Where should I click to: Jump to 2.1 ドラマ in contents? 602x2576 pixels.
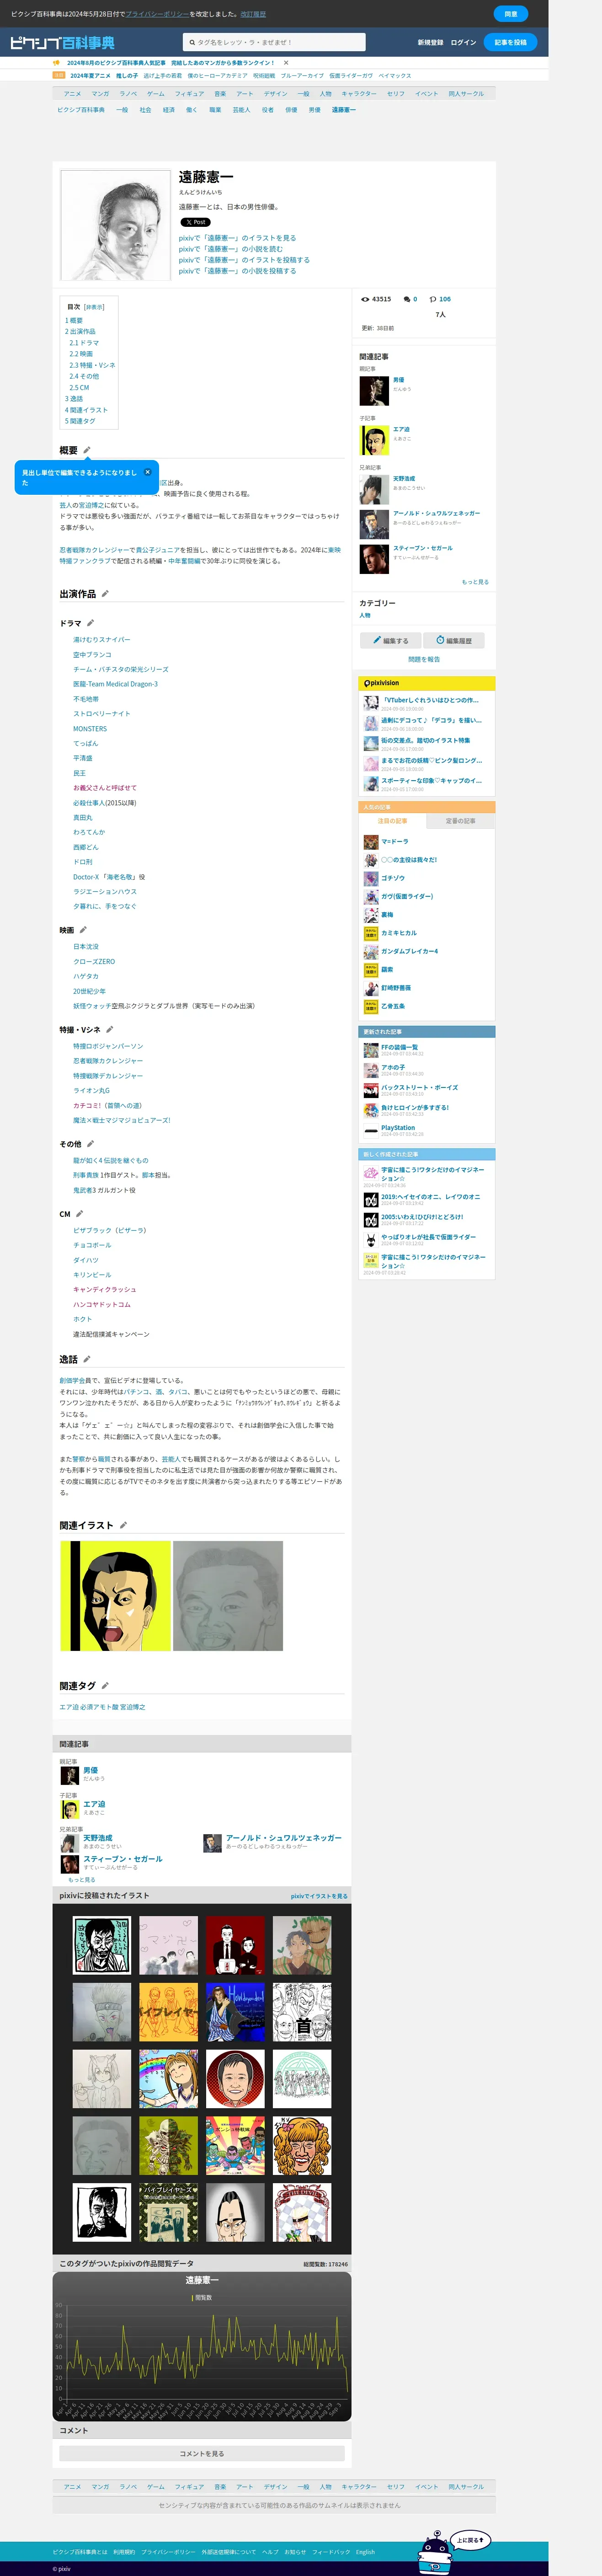click(84, 343)
